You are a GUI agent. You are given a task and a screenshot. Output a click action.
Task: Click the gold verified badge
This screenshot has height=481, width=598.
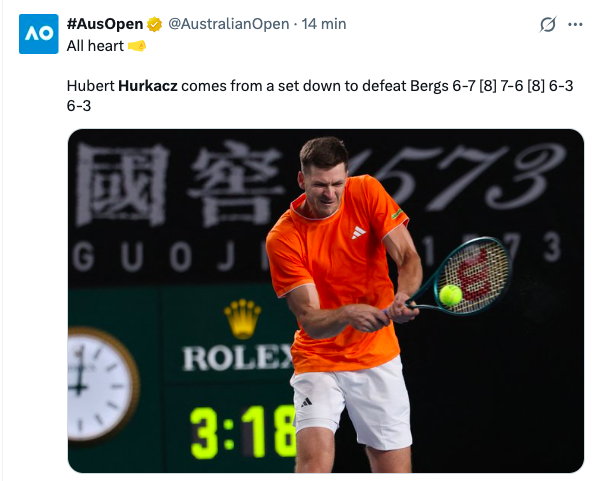(154, 24)
